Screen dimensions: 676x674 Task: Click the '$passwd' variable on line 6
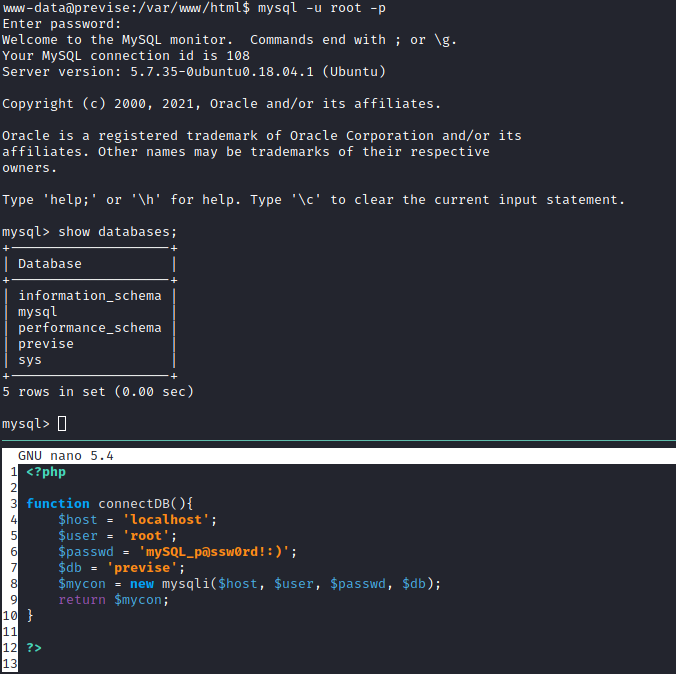click(x=86, y=552)
